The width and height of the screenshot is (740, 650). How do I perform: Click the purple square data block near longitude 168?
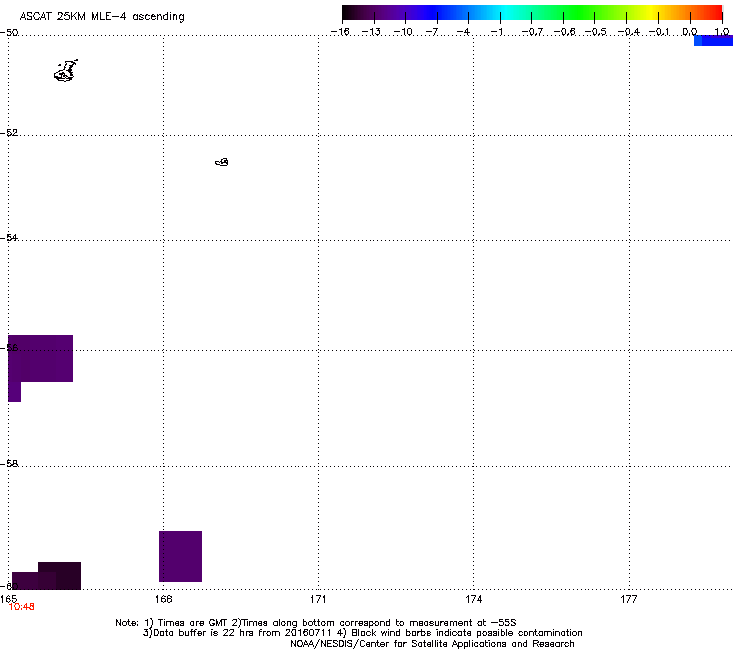[180, 556]
